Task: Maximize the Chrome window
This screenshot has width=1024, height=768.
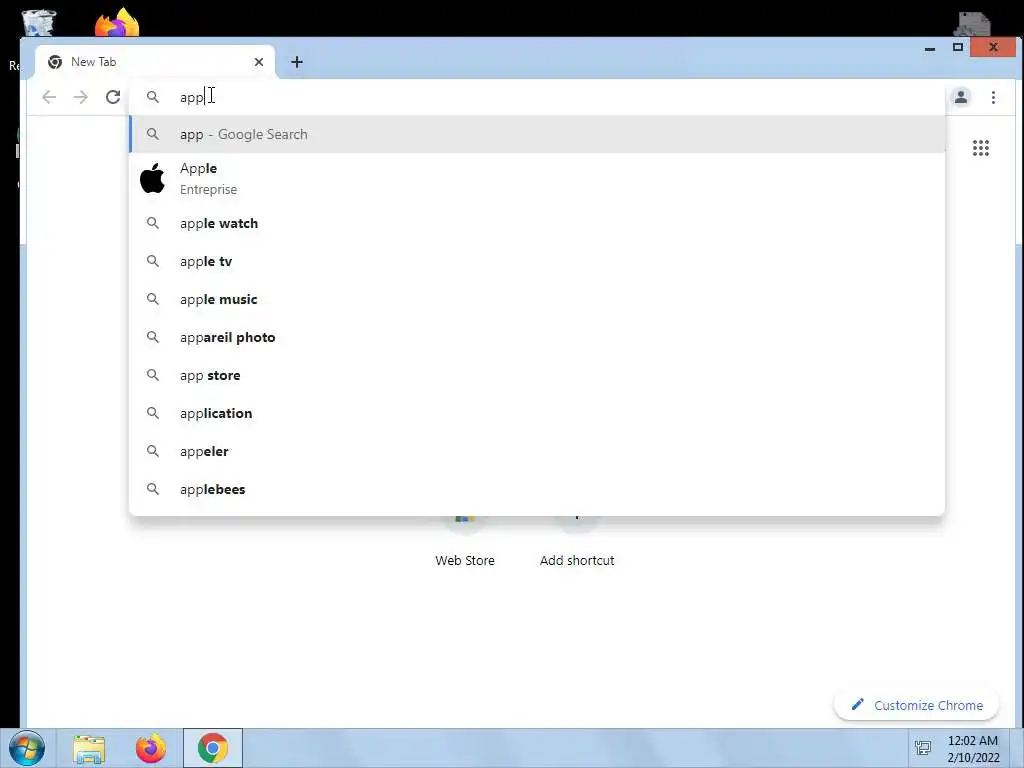Action: (x=957, y=47)
